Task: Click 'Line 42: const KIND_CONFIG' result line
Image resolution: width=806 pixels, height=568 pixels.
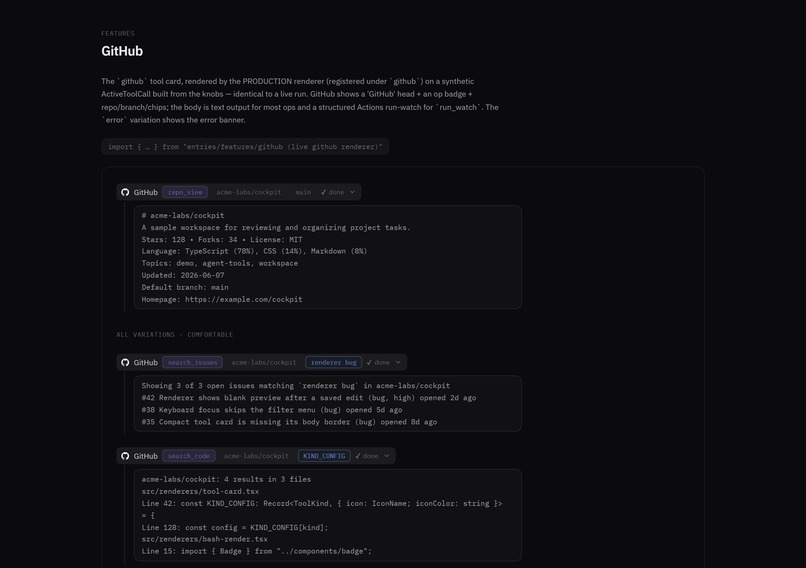Action: [x=322, y=509]
